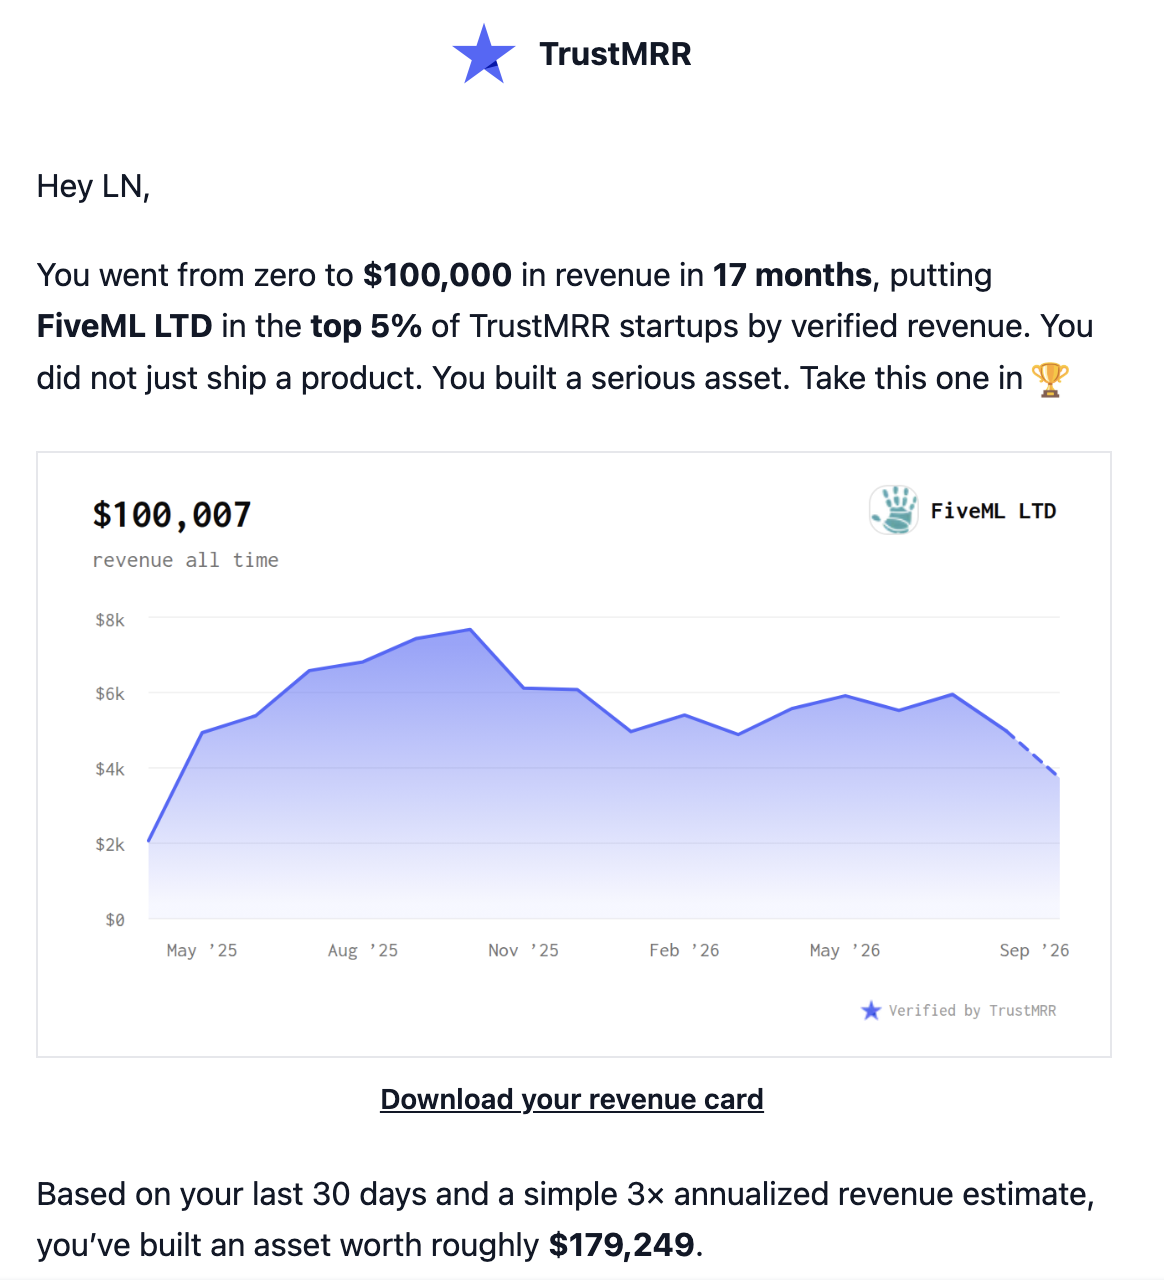Open the Download your revenue card link
This screenshot has height=1280, width=1164.
572,1099
